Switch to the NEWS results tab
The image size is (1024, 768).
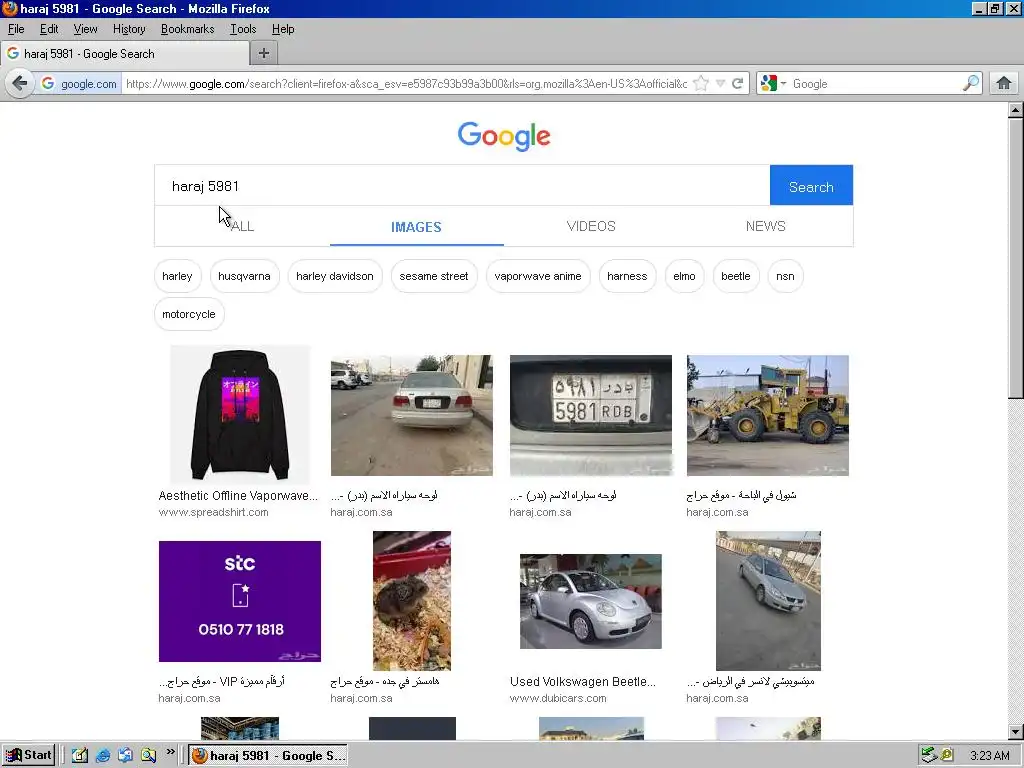point(765,226)
